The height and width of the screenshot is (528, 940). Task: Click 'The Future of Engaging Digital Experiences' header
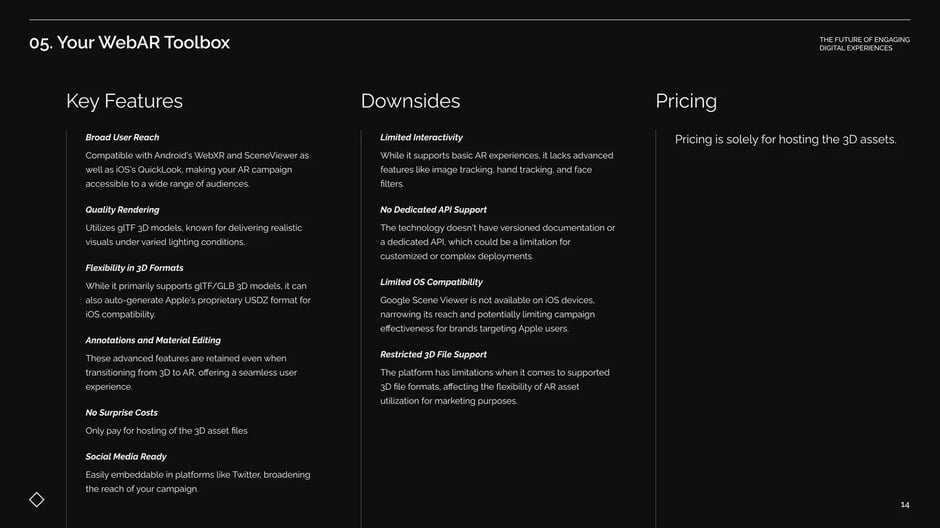pyautogui.click(x=864, y=44)
